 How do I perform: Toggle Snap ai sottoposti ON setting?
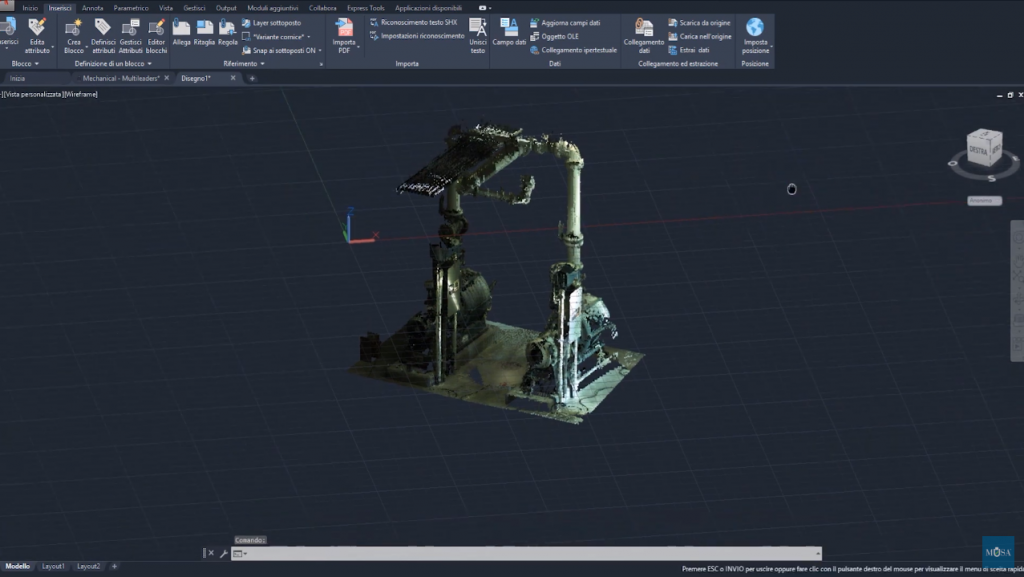point(283,50)
